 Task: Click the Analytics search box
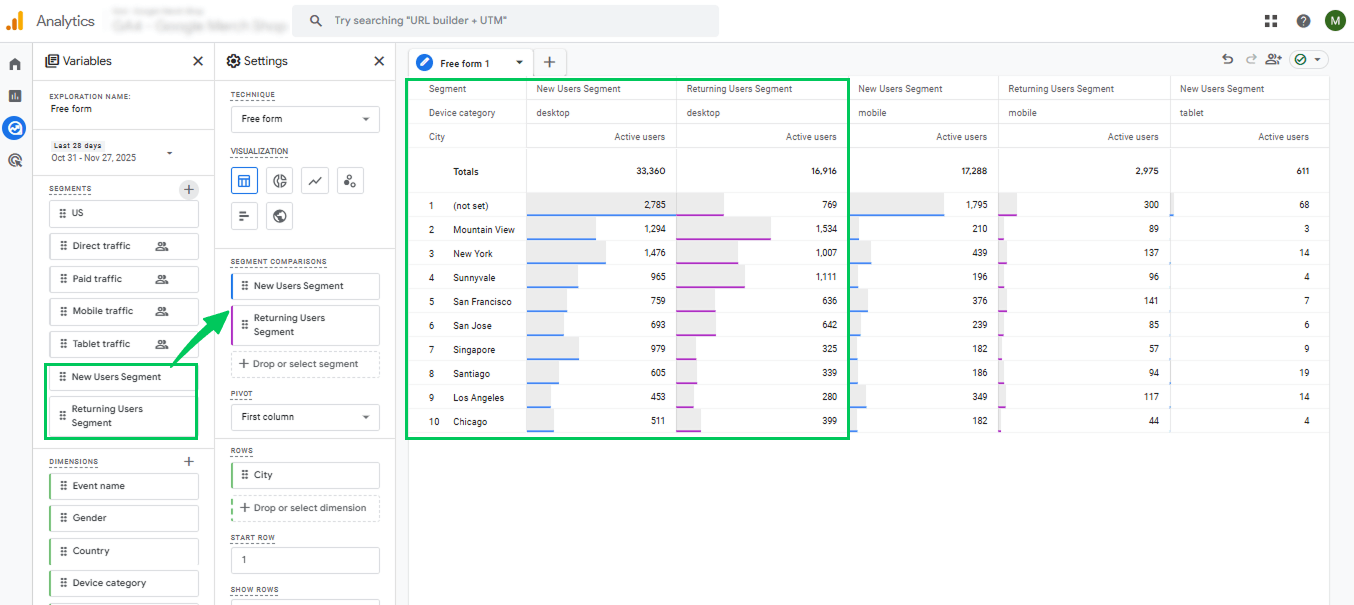[x=505, y=20]
